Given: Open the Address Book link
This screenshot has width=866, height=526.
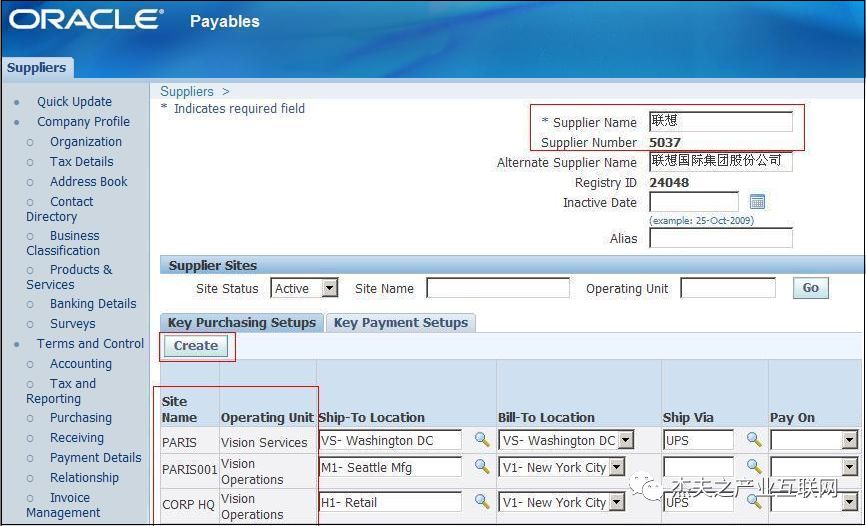Looking at the screenshot, I should pyautogui.click(x=88, y=182).
